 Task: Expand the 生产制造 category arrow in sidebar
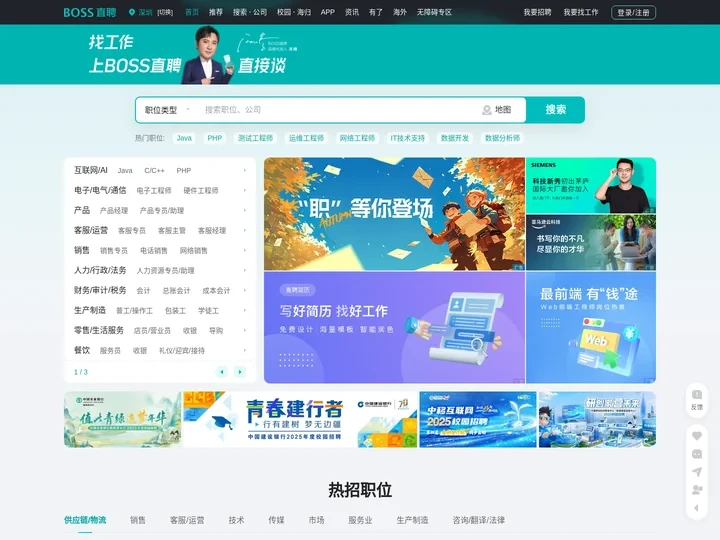coord(245,310)
